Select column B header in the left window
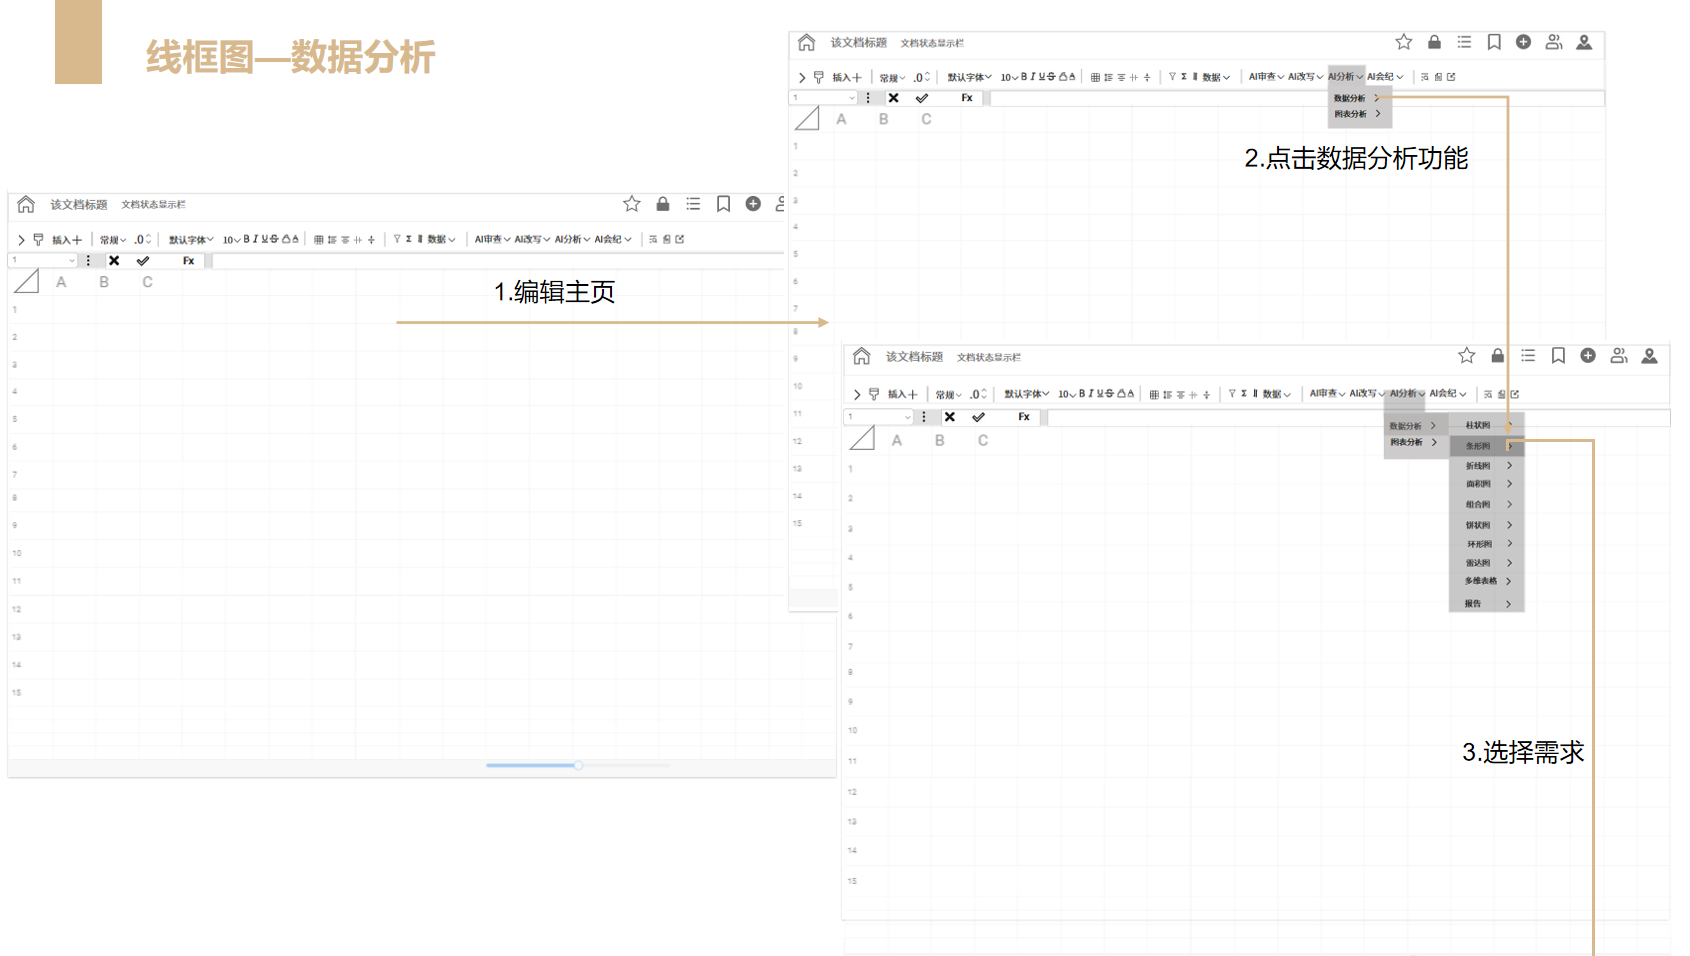This screenshot has height=956, width=1690. (104, 282)
